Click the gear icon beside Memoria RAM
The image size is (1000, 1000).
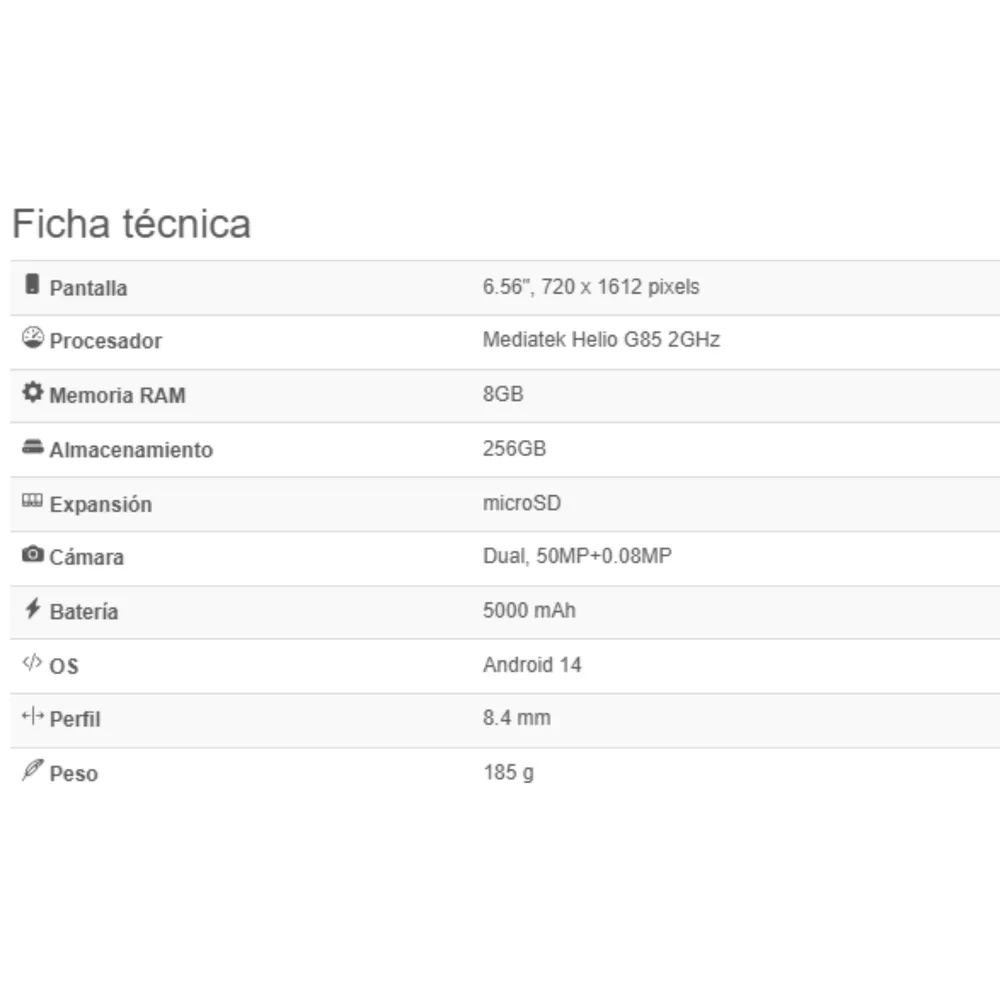pyautogui.click(x=33, y=392)
